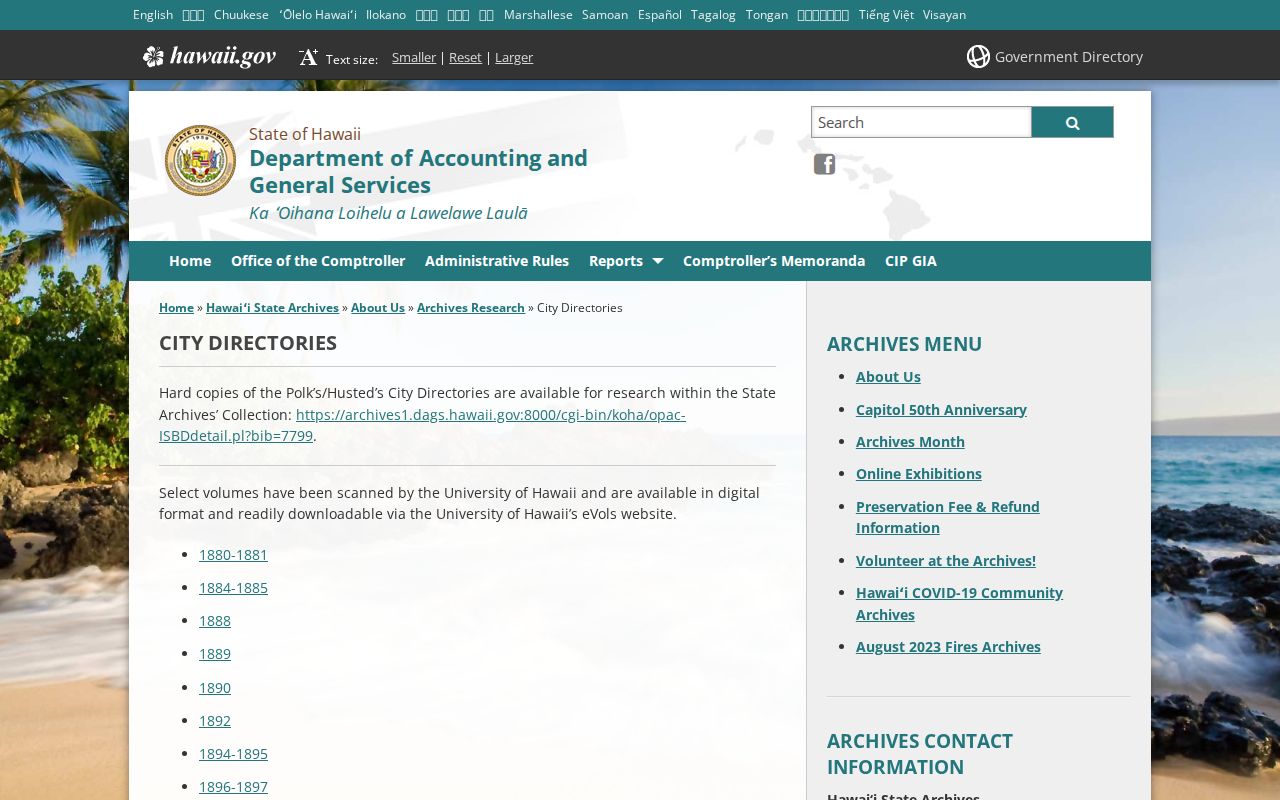Open the Home navigation menu item
Viewport: 1280px width, 800px height.
(x=190, y=261)
